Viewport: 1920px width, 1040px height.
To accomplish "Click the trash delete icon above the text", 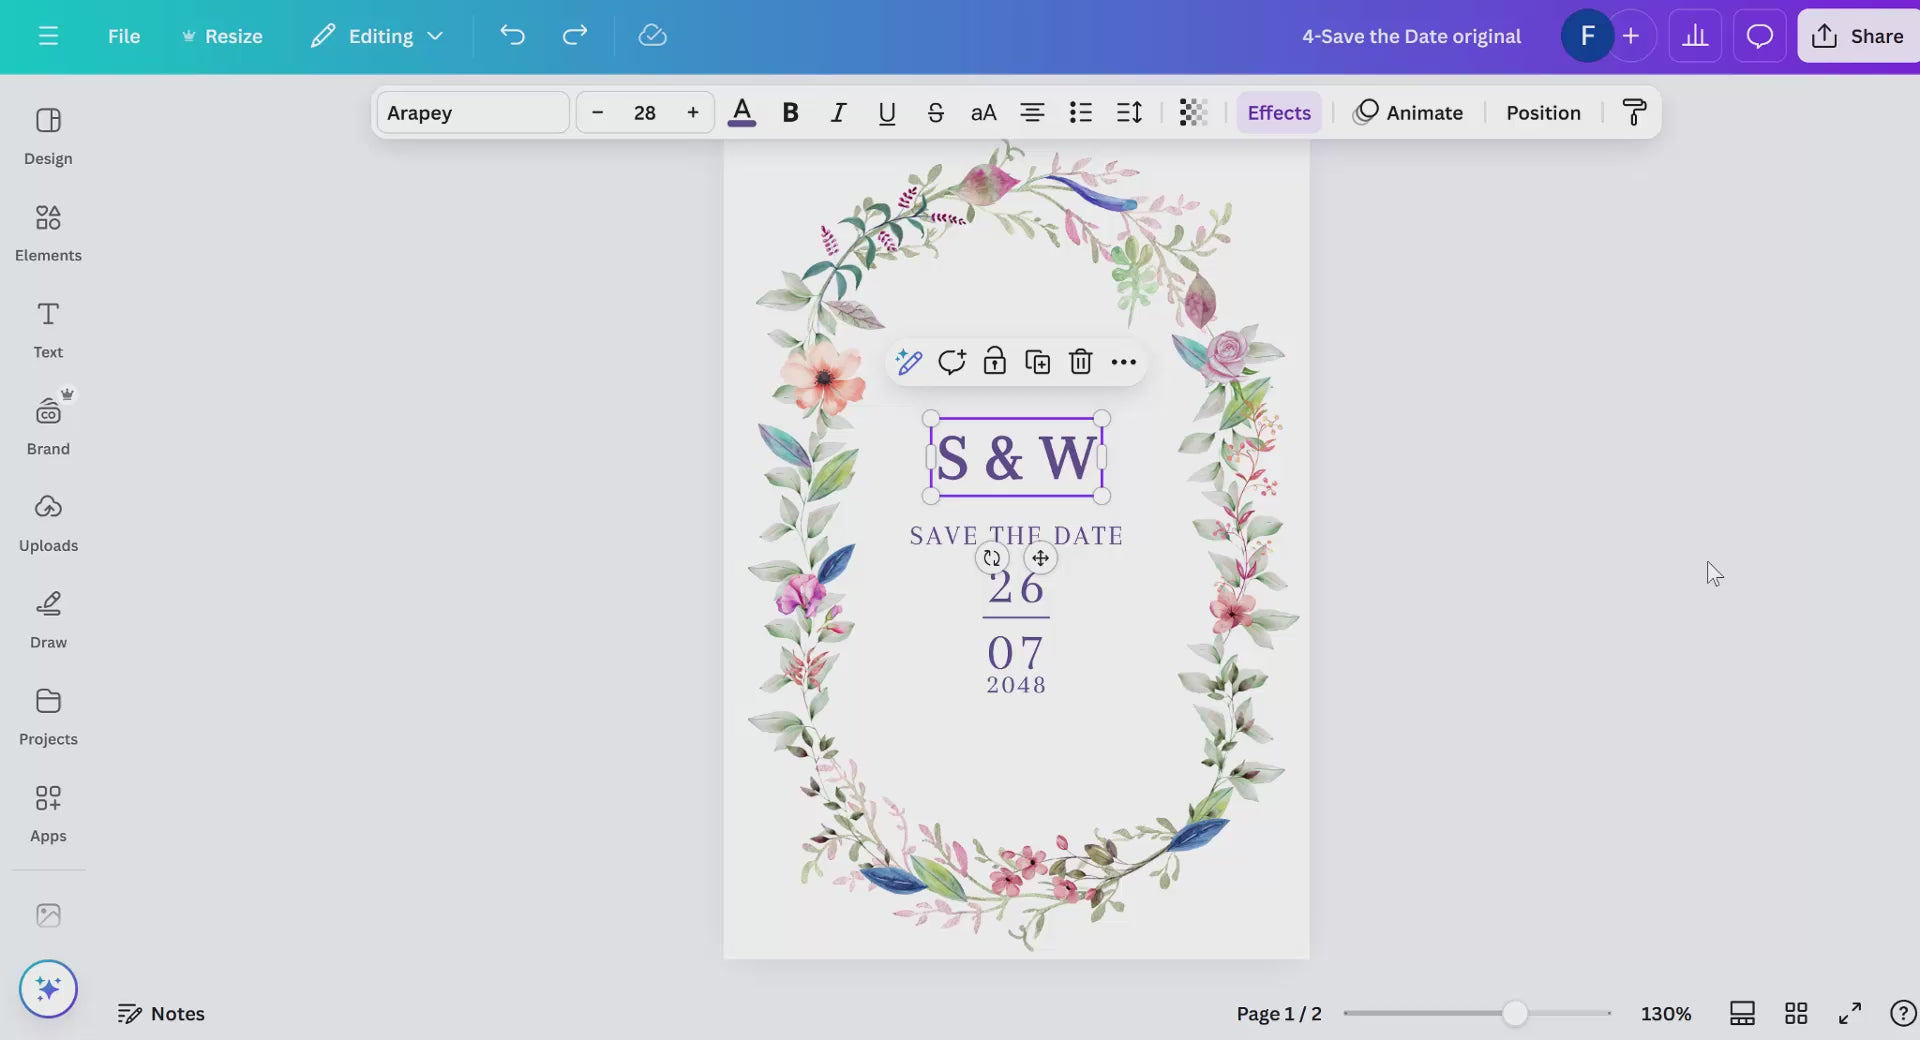I will (1080, 362).
